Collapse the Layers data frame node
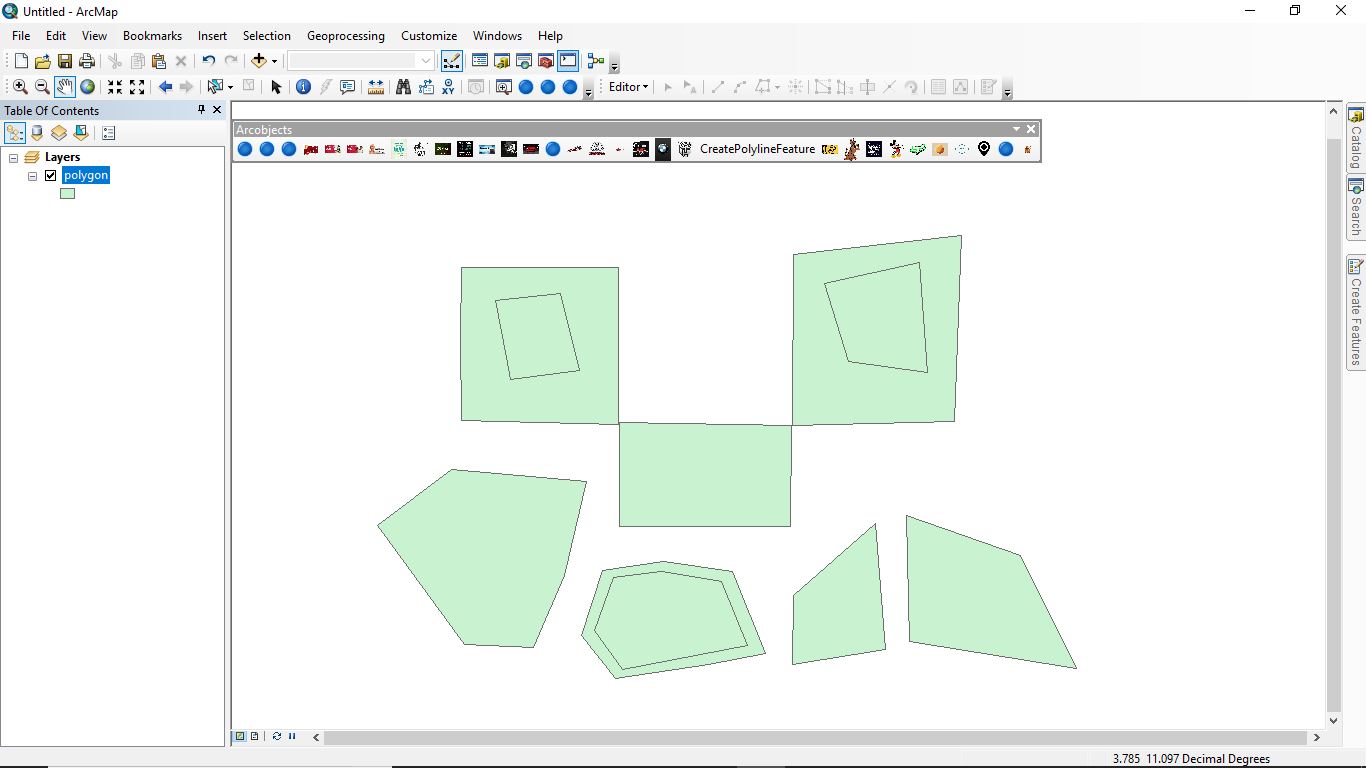Image resolution: width=1366 pixels, height=768 pixels. [14, 158]
